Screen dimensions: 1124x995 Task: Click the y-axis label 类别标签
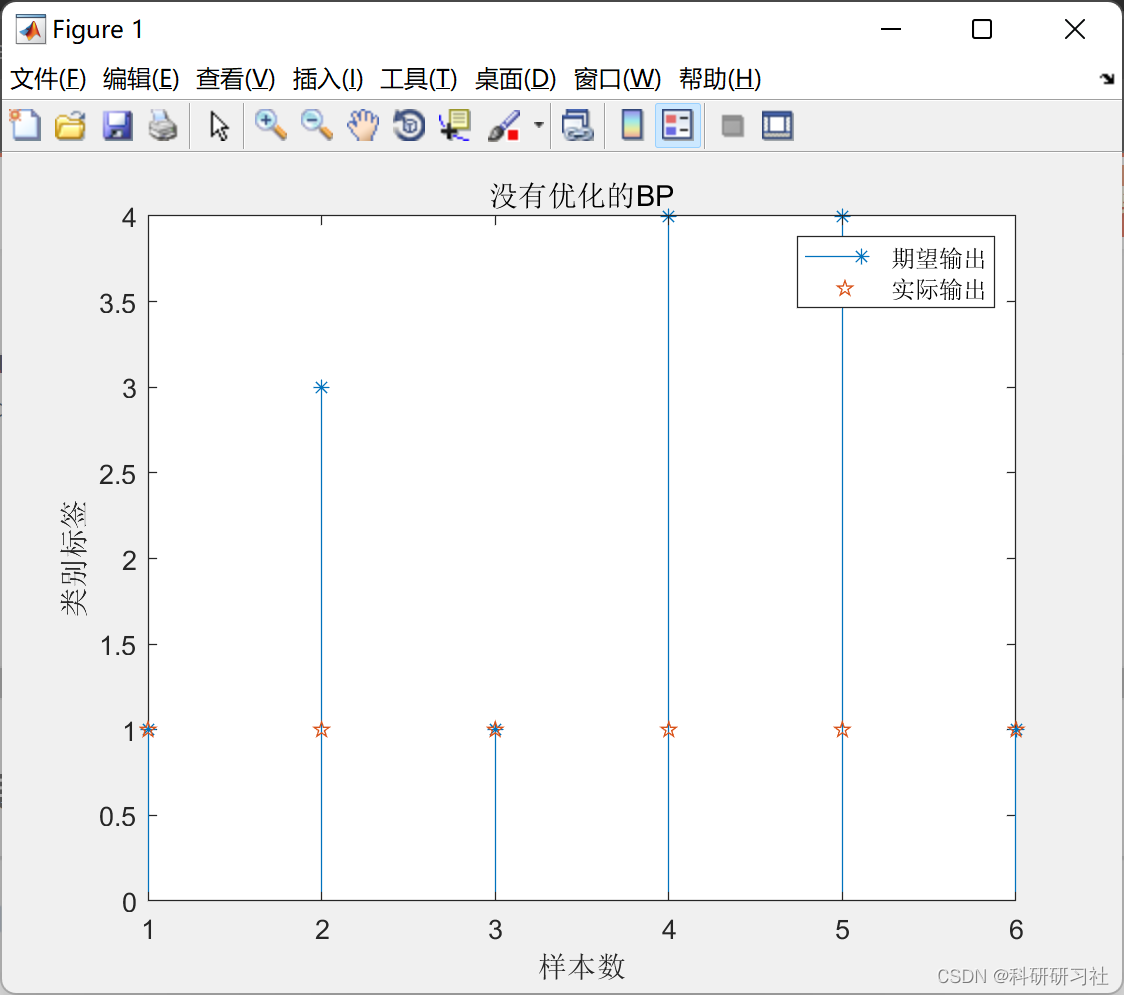[73, 558]
